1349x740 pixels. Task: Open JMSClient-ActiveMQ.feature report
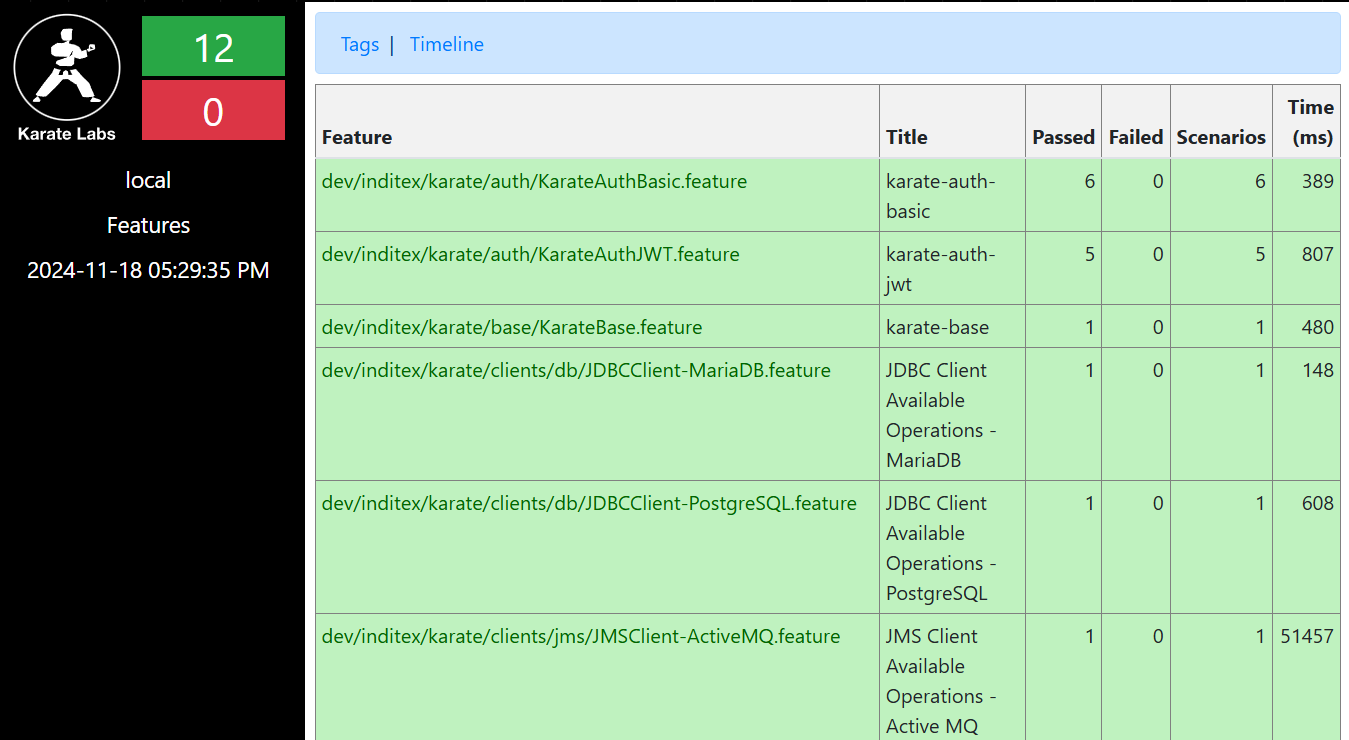click(581, 636)
